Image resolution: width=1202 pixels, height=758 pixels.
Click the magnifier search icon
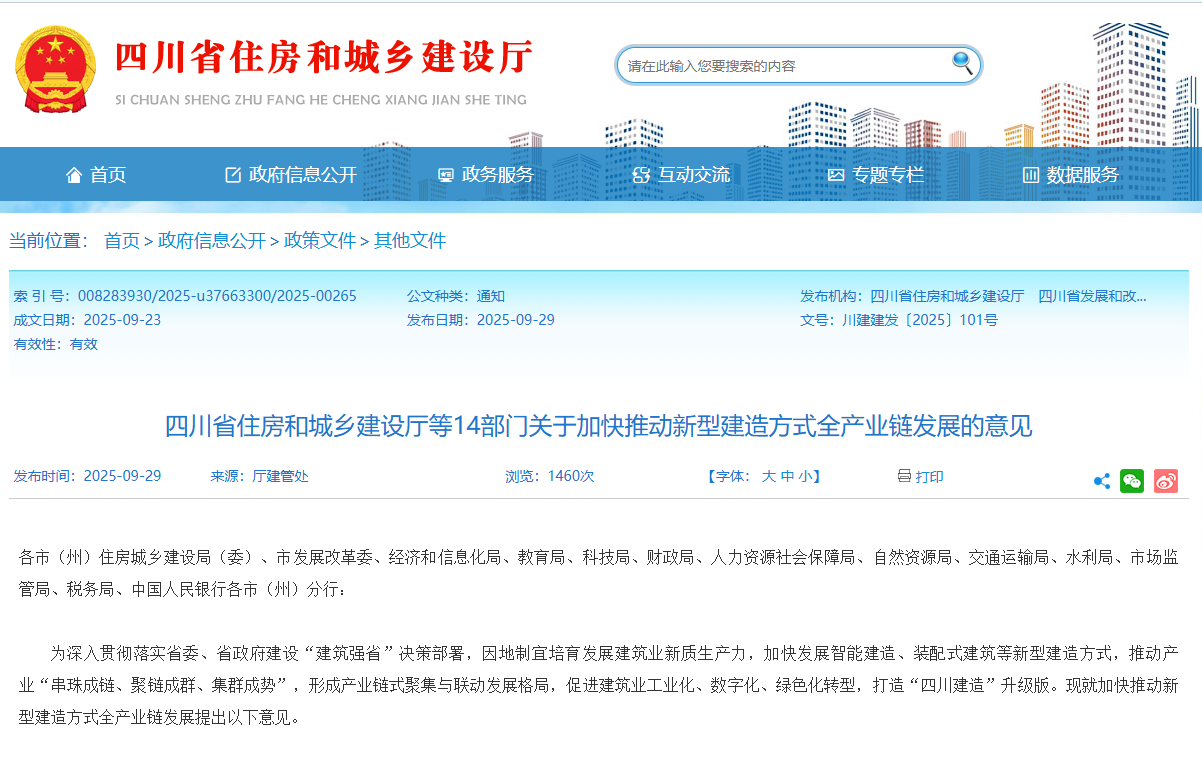pos(961,64)
